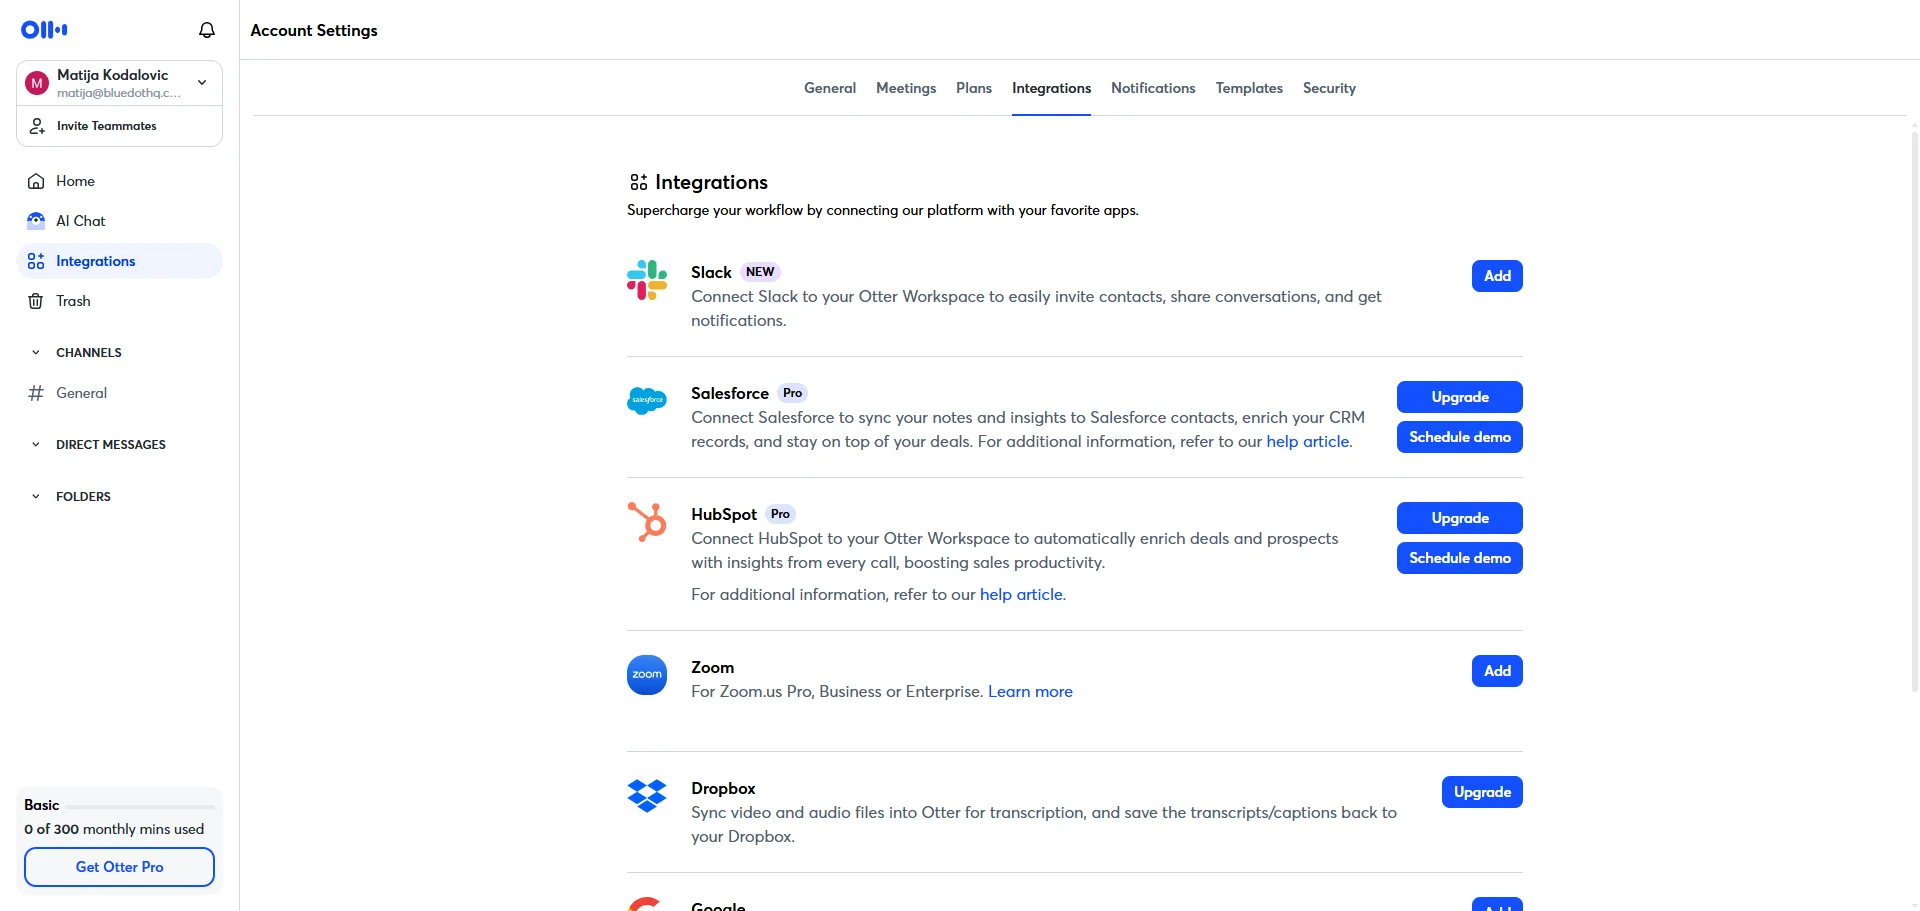This screenshot has height=911, width=1920.
Task: Expand the Matija Kodalovic account dropdown
Action: (x=202, y=83)
